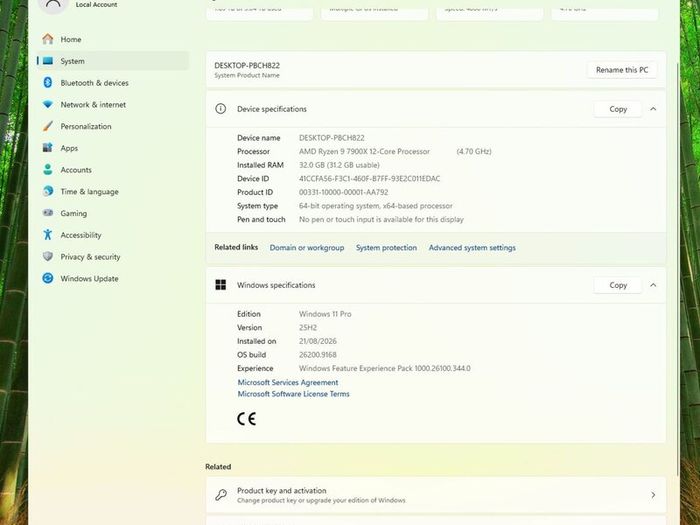The height and width of the screenshot is (525, 700).
Task: Click the key icon for Product key
Action: (221, 495)
